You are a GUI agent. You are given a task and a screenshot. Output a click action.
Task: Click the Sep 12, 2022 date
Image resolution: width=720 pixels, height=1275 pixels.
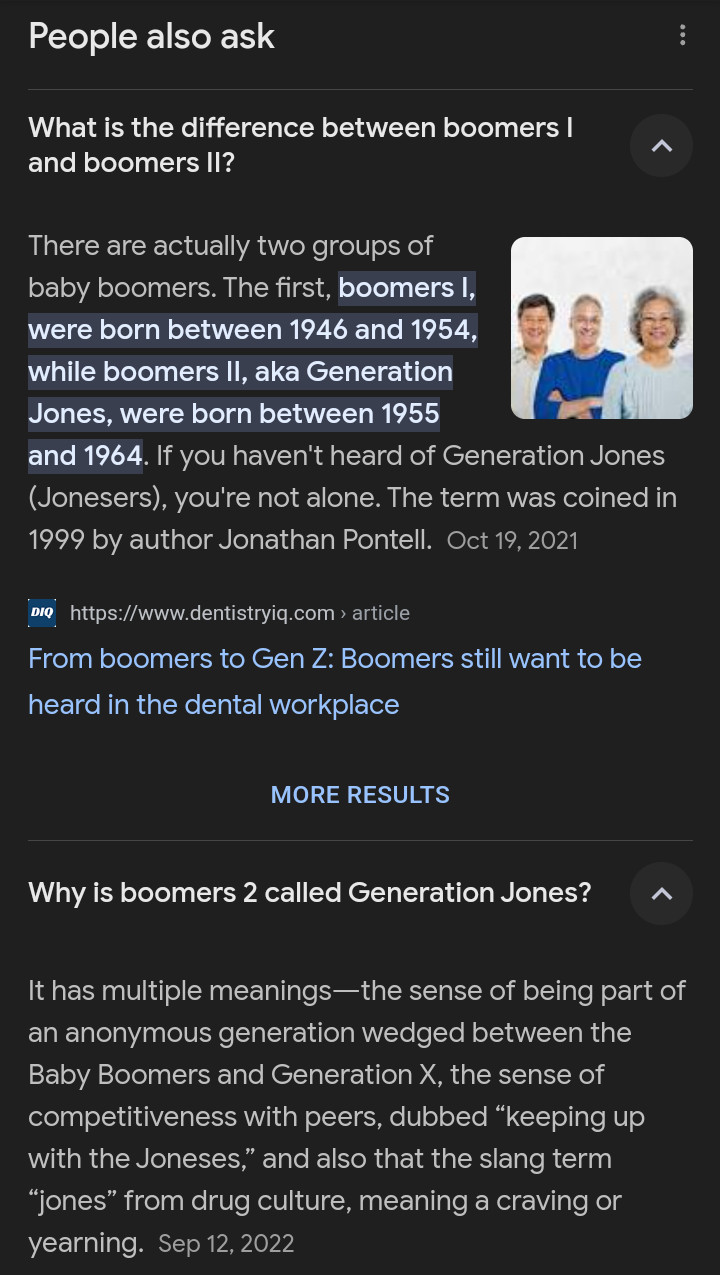pyautogui.click(x=226, y=1244)
